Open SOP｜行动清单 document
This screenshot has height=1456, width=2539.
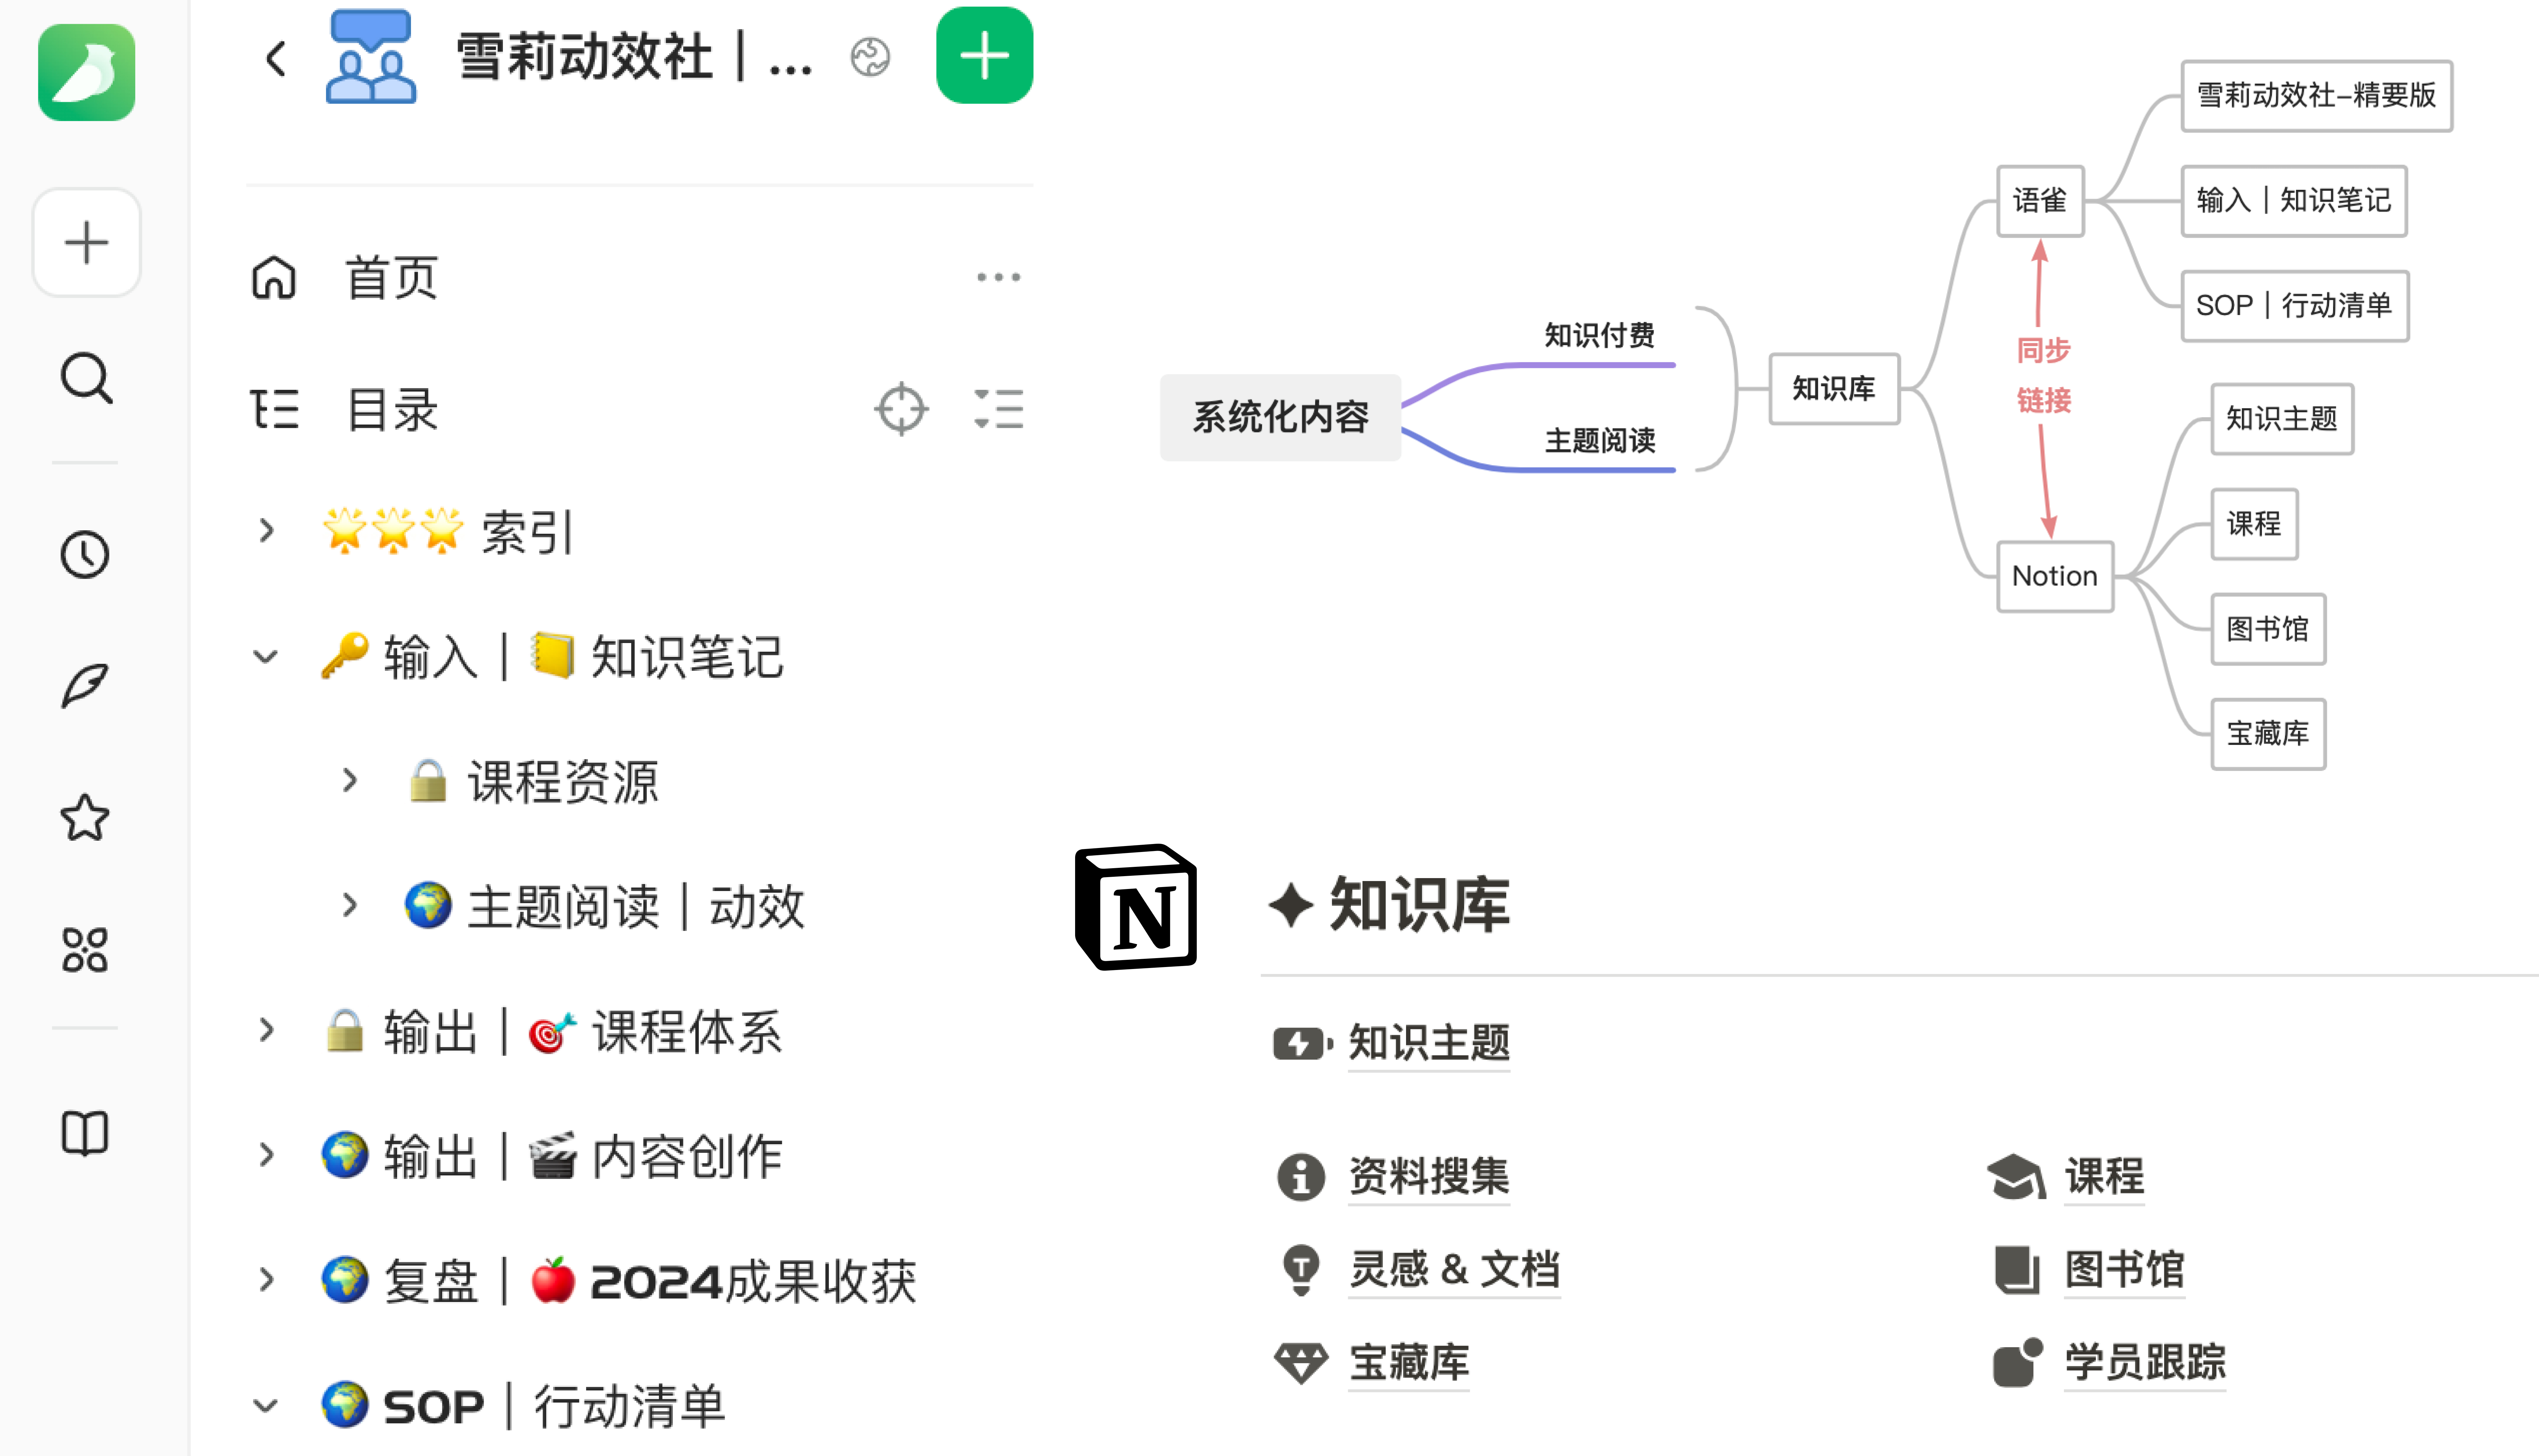point(523,1406)
